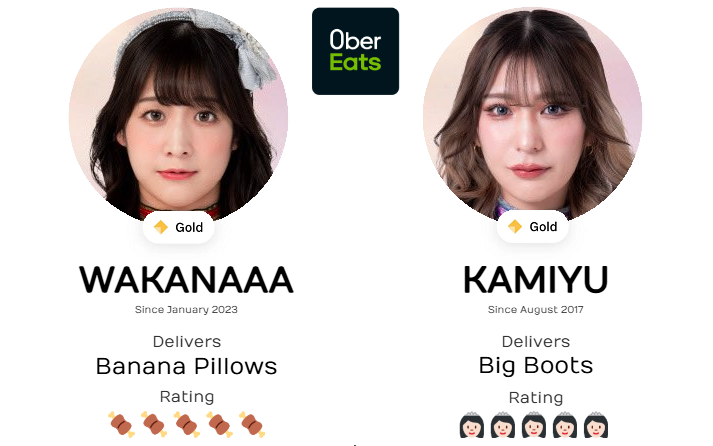Click third meat-on-bone rating icon
This screenshot has height=446, width=713.
tap(186, 425)
